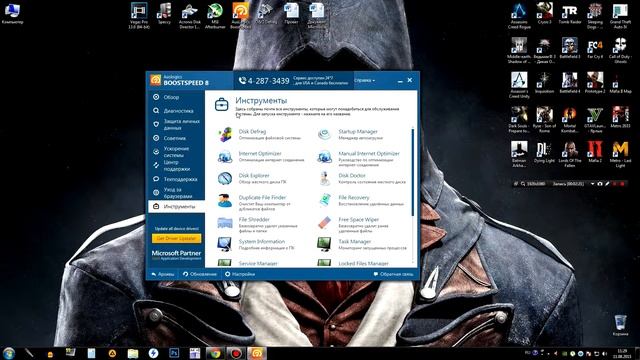Launch Disk Explorer
The image size is (640, 360).
coord(254,176)
